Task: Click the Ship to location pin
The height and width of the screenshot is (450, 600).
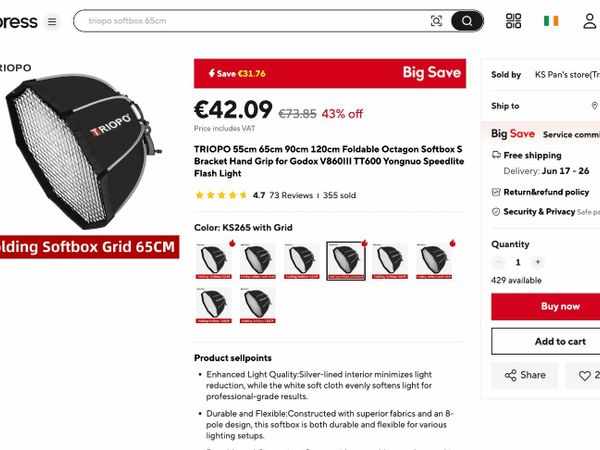Action: coord(594,106)
